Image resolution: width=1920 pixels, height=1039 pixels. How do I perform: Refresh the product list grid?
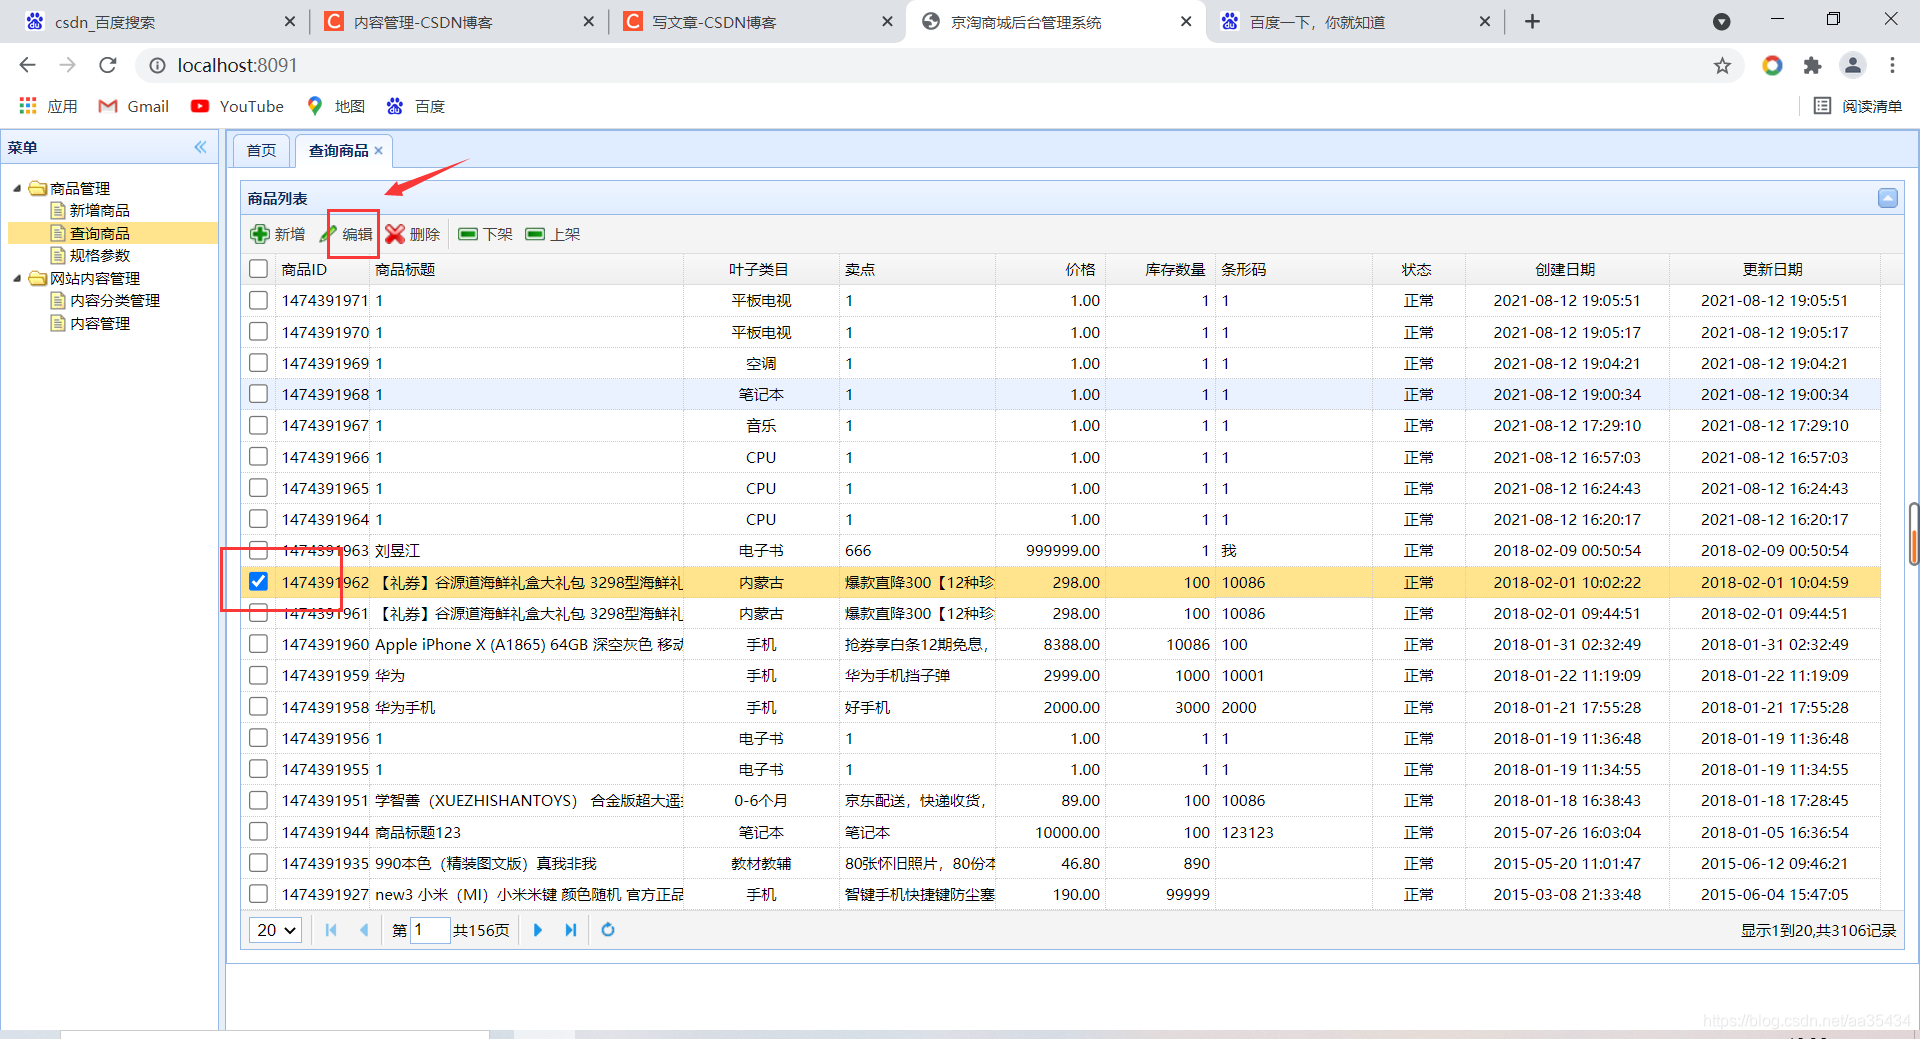tap(608, 930)
